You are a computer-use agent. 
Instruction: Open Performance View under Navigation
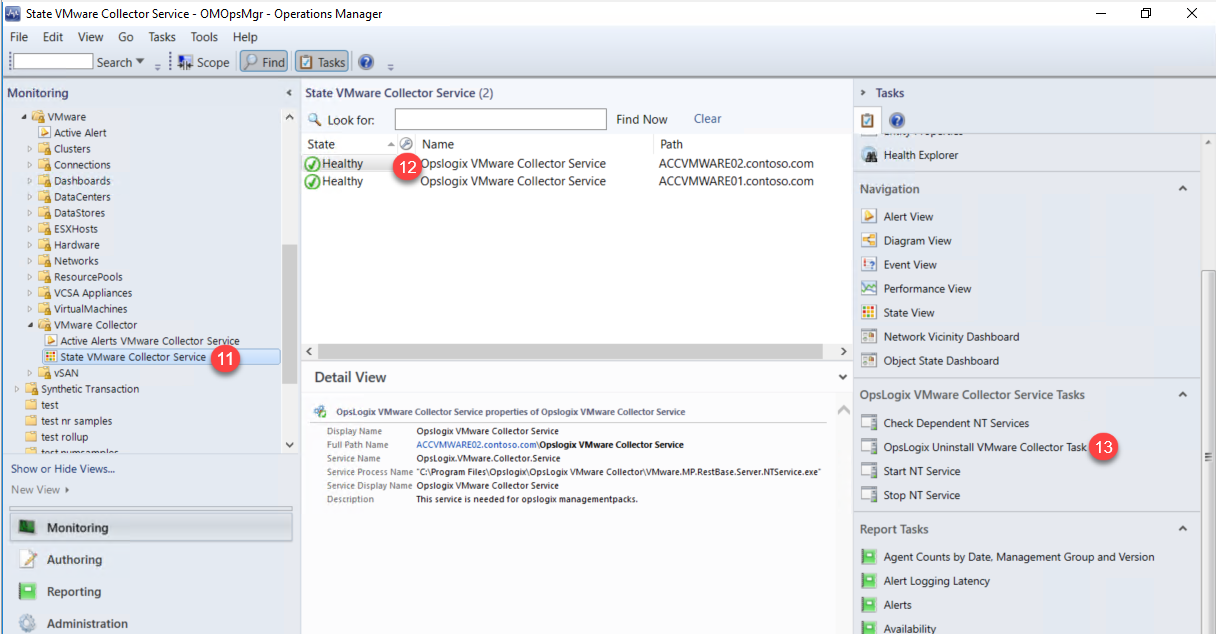tap(927, 289)
